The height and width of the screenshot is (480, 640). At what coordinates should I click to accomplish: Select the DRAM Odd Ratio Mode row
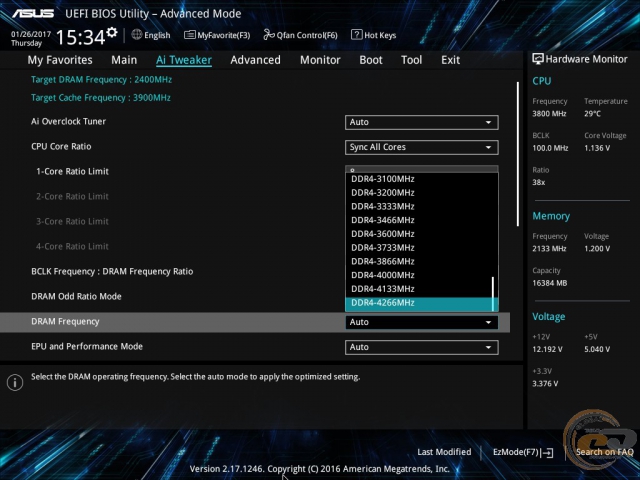coord(76,296)
